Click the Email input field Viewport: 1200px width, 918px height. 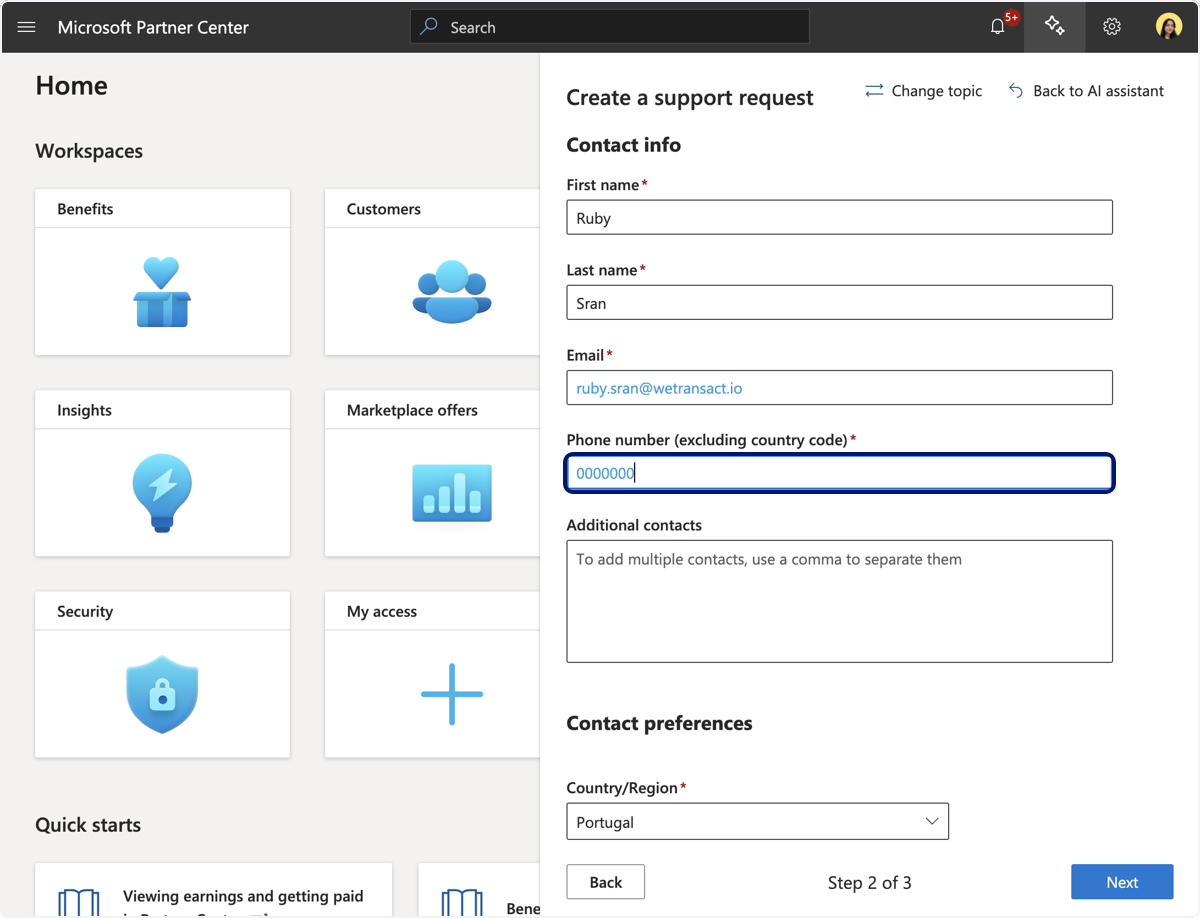839,388
